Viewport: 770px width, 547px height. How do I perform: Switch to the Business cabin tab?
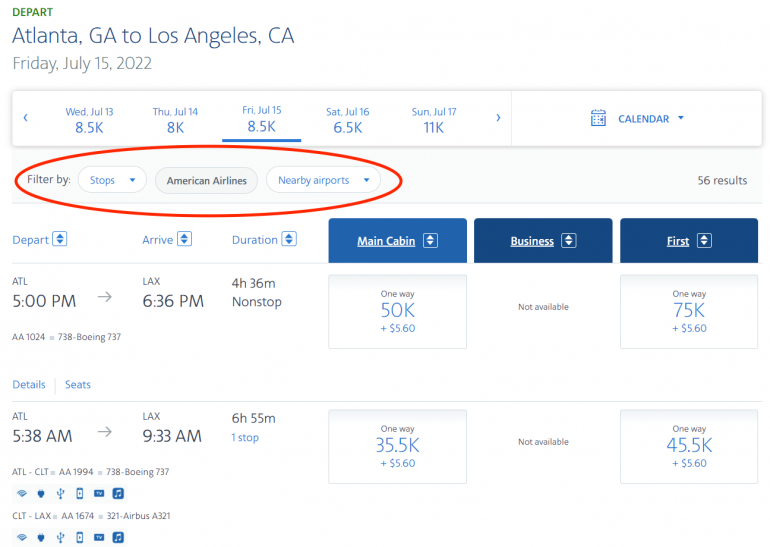[539, 241]
